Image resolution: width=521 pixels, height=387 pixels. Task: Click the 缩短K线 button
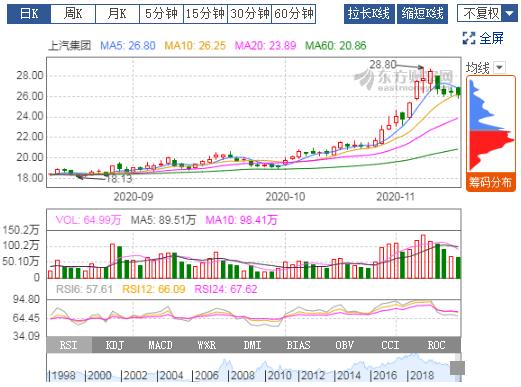(x=422, y=14)
